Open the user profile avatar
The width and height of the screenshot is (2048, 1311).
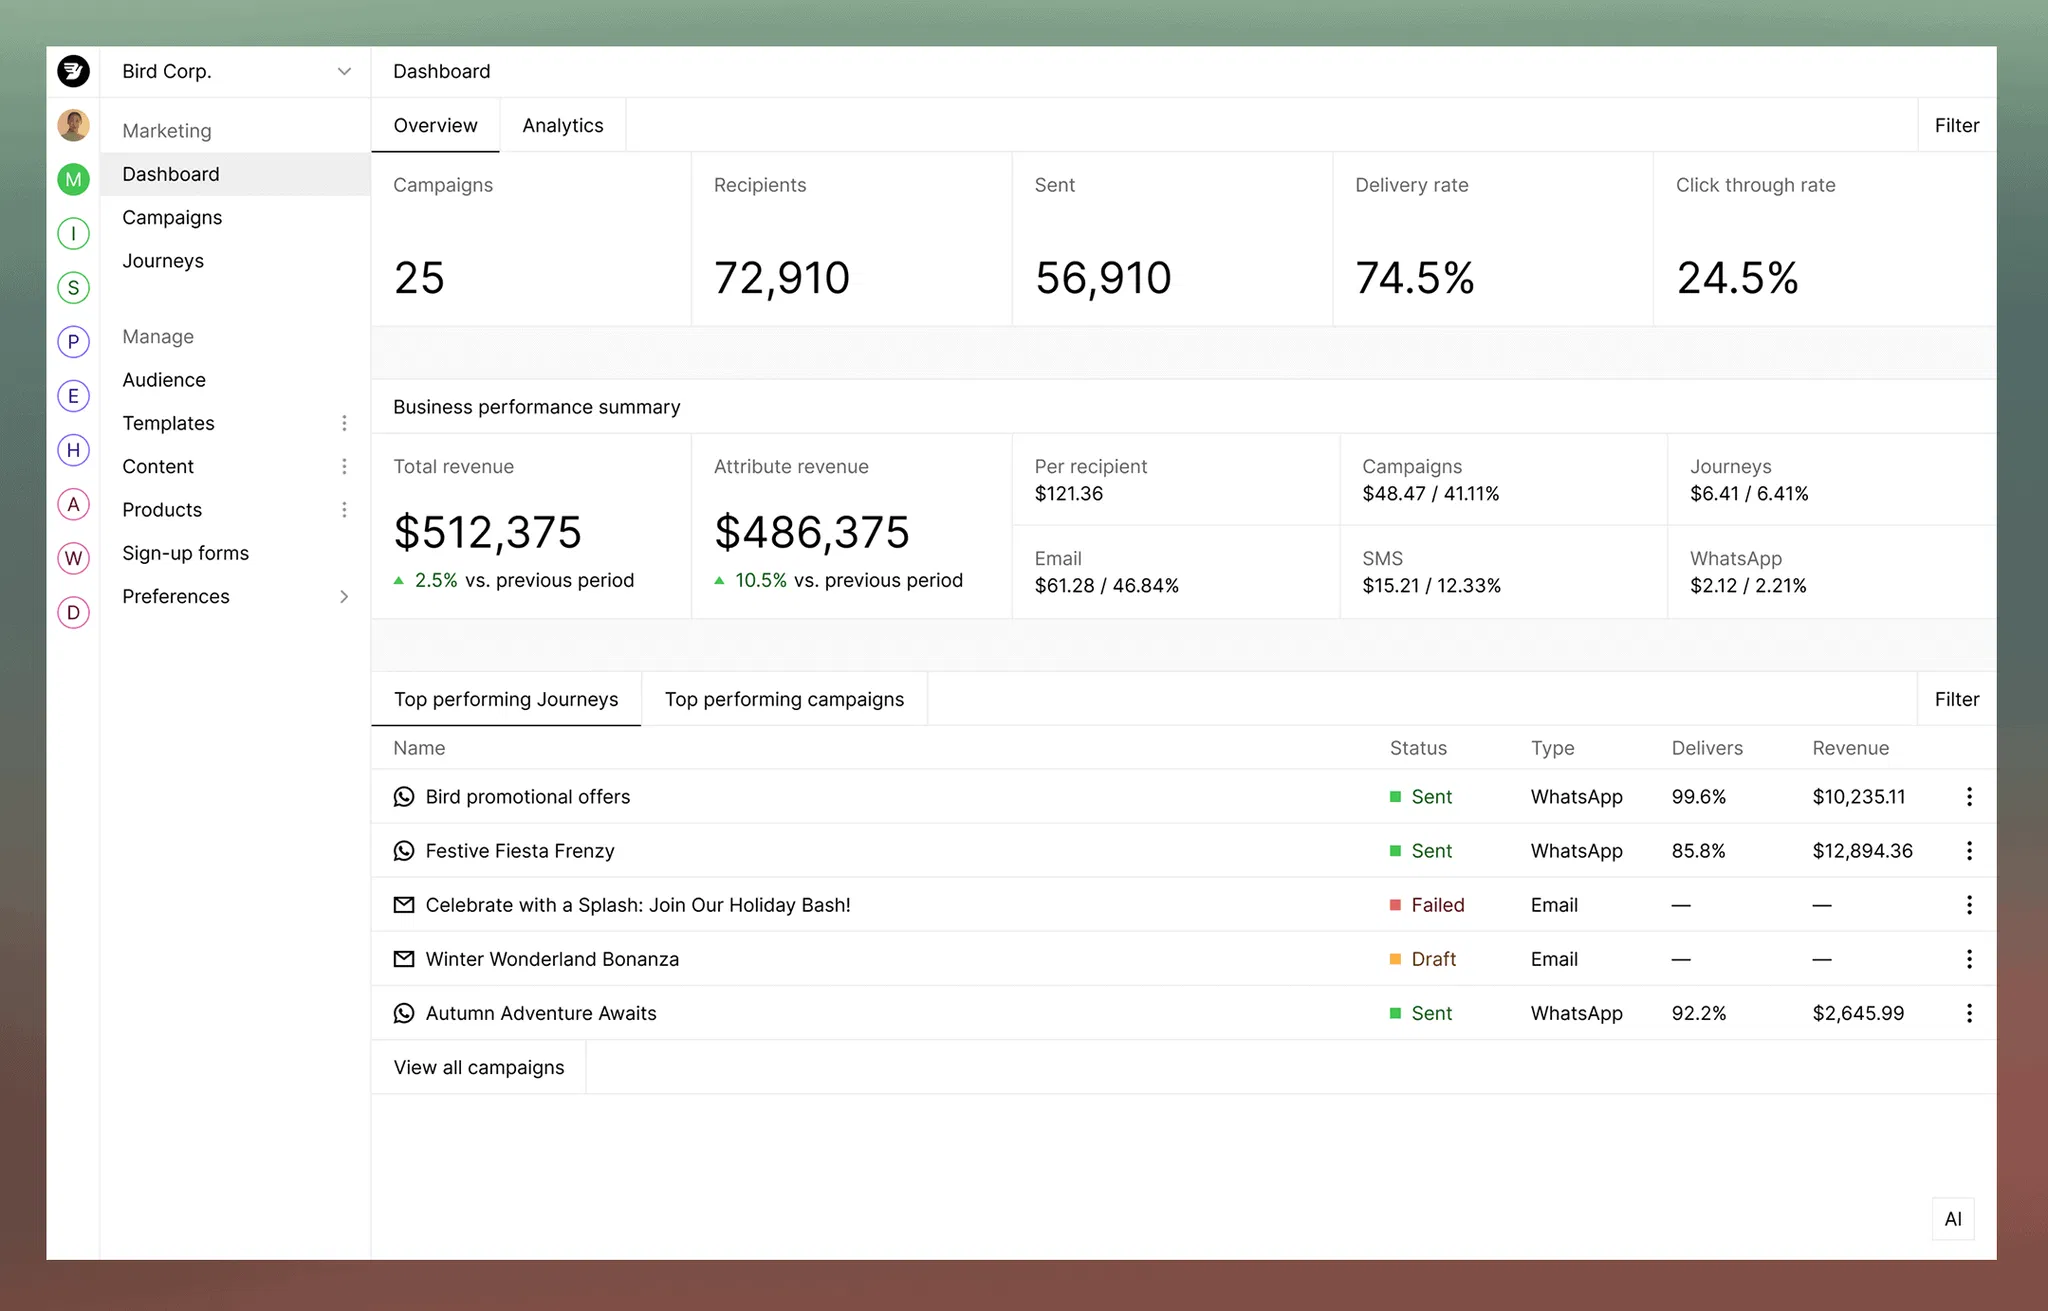(73, 126)
